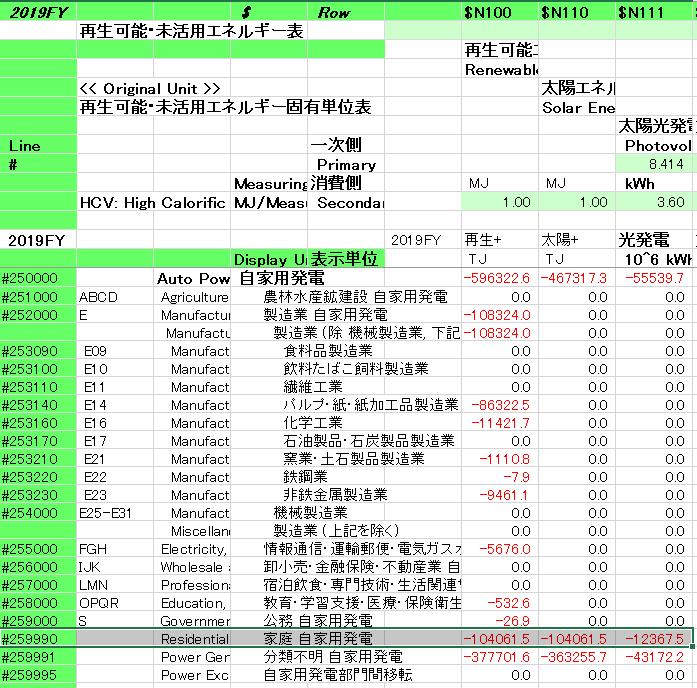
Task: Select the 分類不明 自家用発電 cell
Action: tap(333, 657)
